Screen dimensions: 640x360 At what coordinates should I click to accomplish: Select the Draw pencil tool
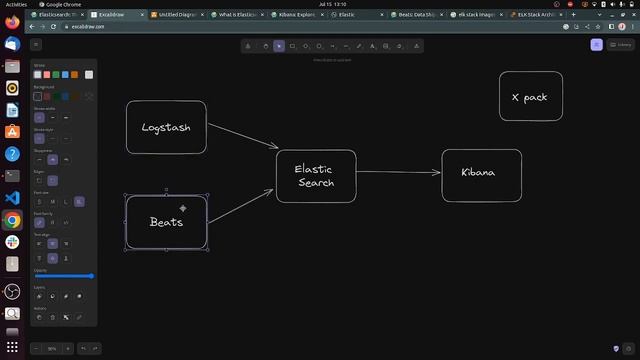(359, 46)
